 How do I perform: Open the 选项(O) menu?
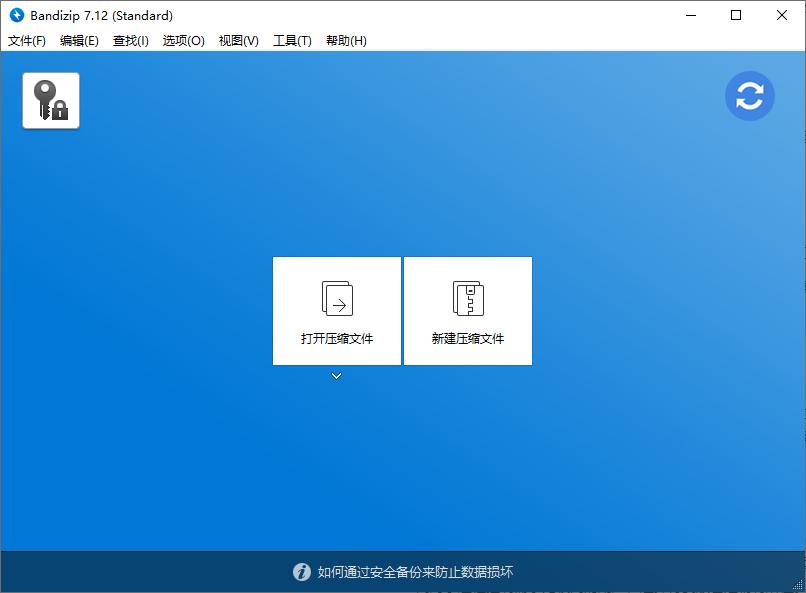[x=183, y=41]
